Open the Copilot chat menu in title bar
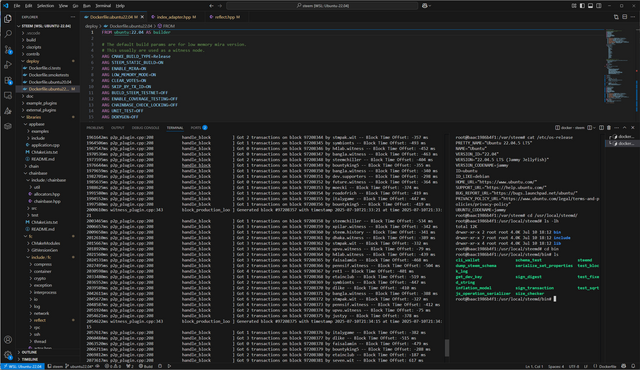The height and width of the screenshot is (370, 640). point(427,6)
